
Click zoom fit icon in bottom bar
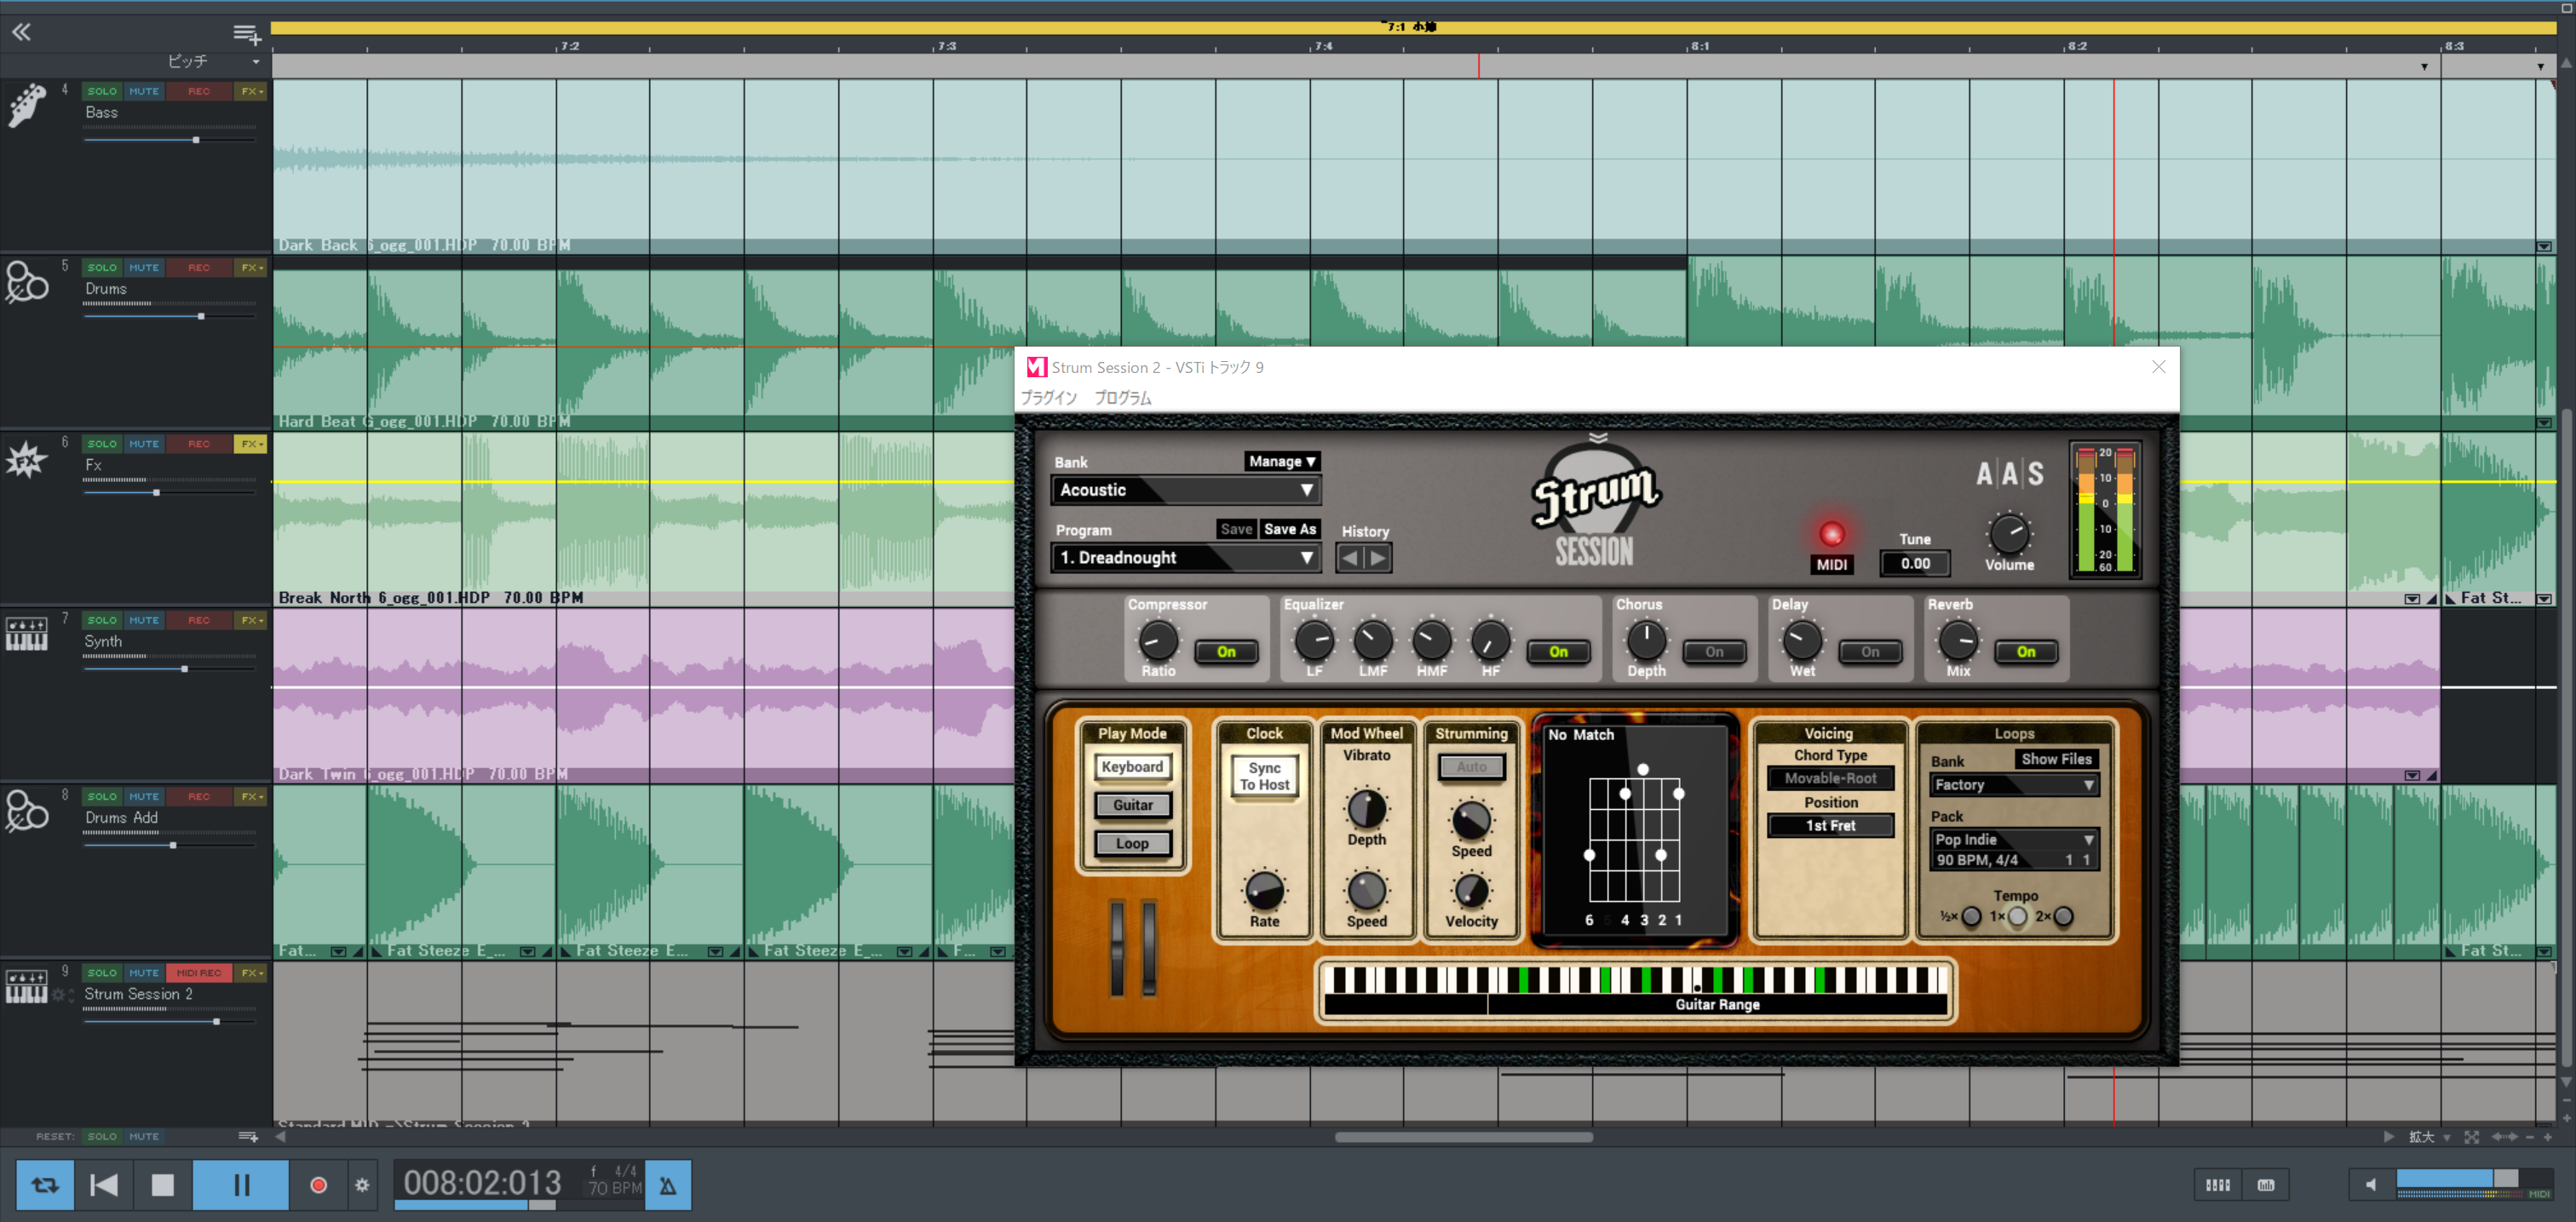2471,1137
